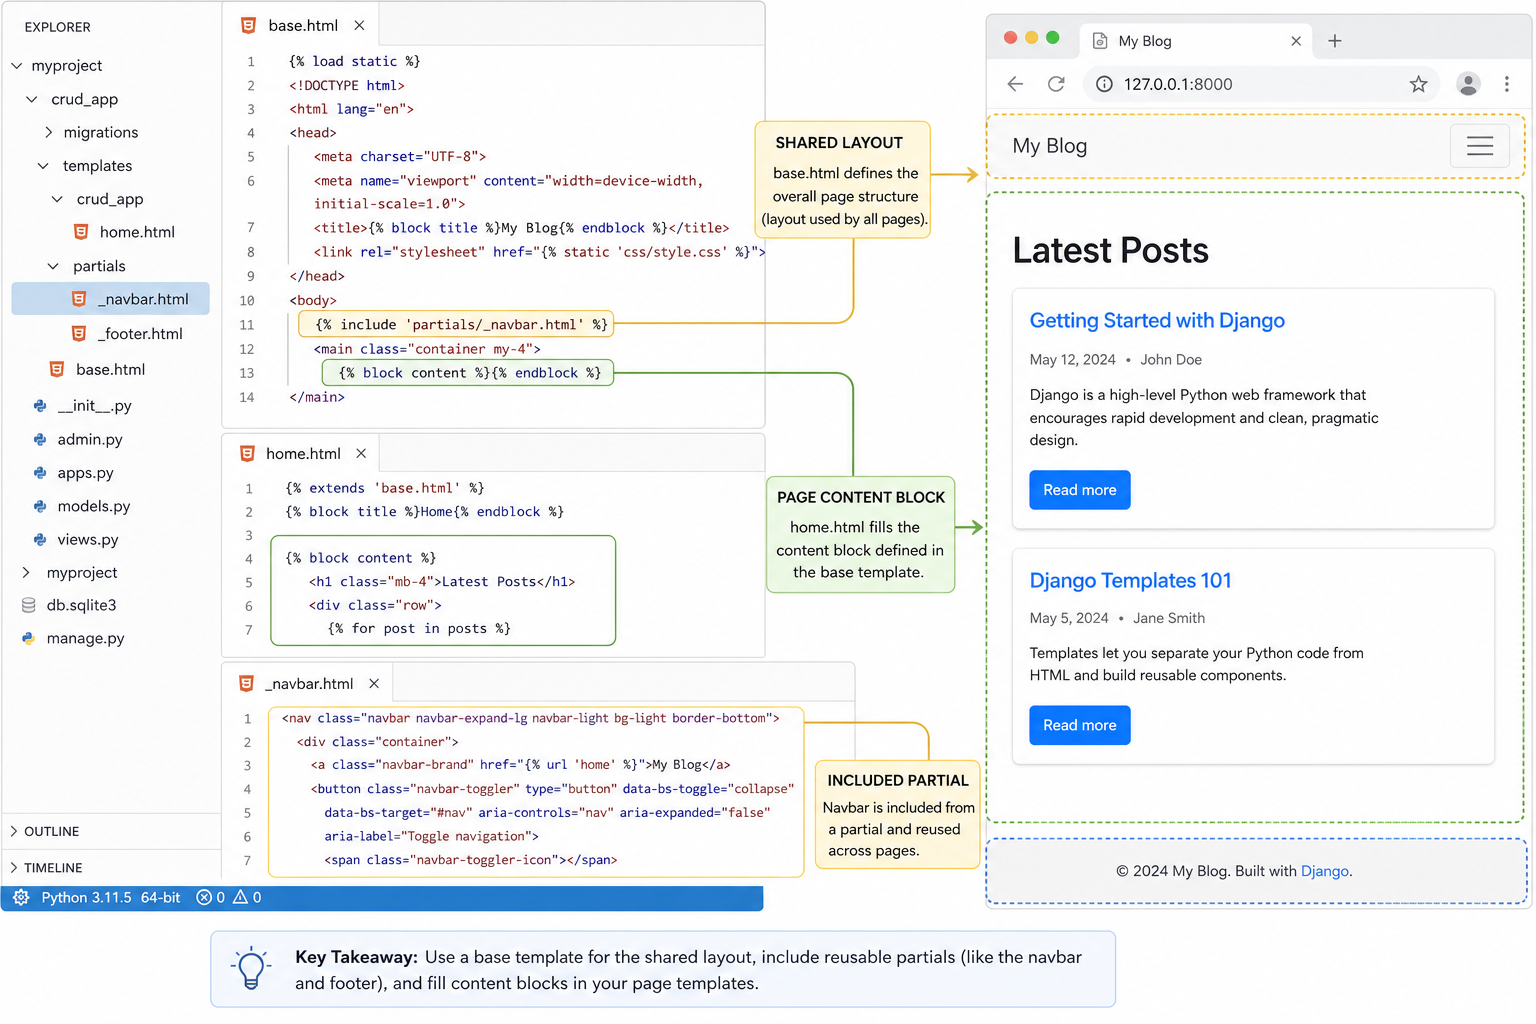Open the browser three-dot menu
The height and width of the screenshot is (1024, 1536).
(x=1507, y=84)
